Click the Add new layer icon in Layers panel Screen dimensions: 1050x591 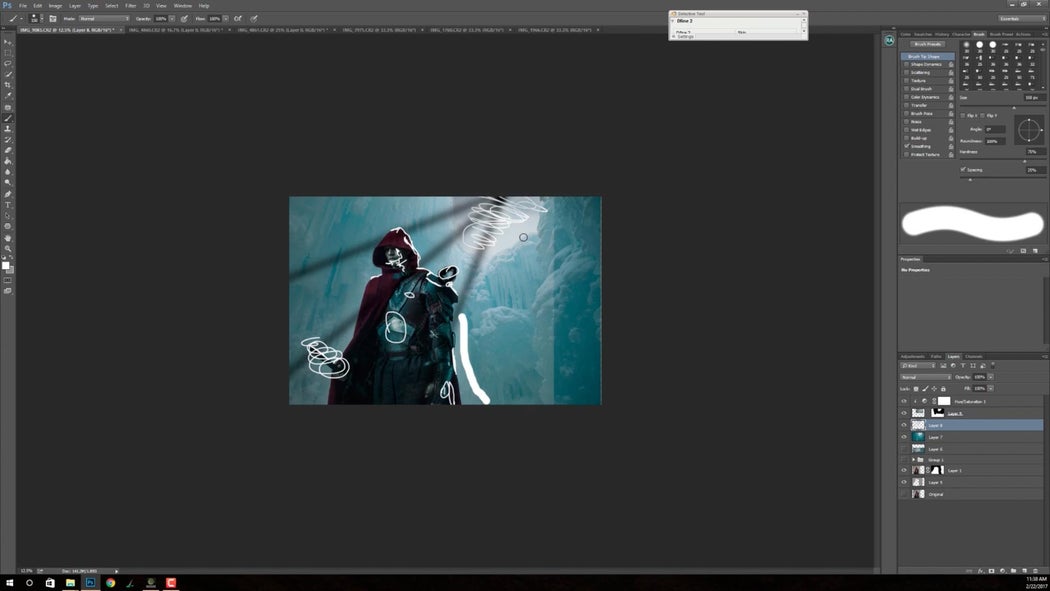[x=1023, y=570]
